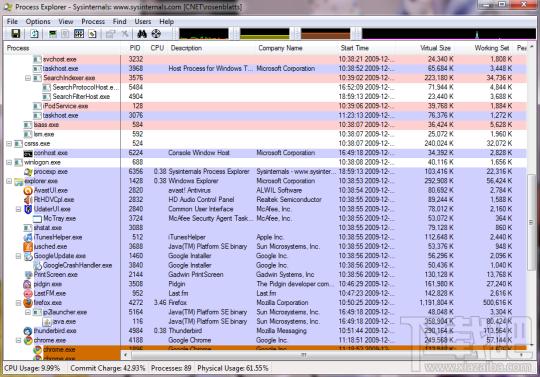Collapse the chrome.exe process tree
Image resolution: width=540 pixels, height=377 pixels.
pos(19,341)
